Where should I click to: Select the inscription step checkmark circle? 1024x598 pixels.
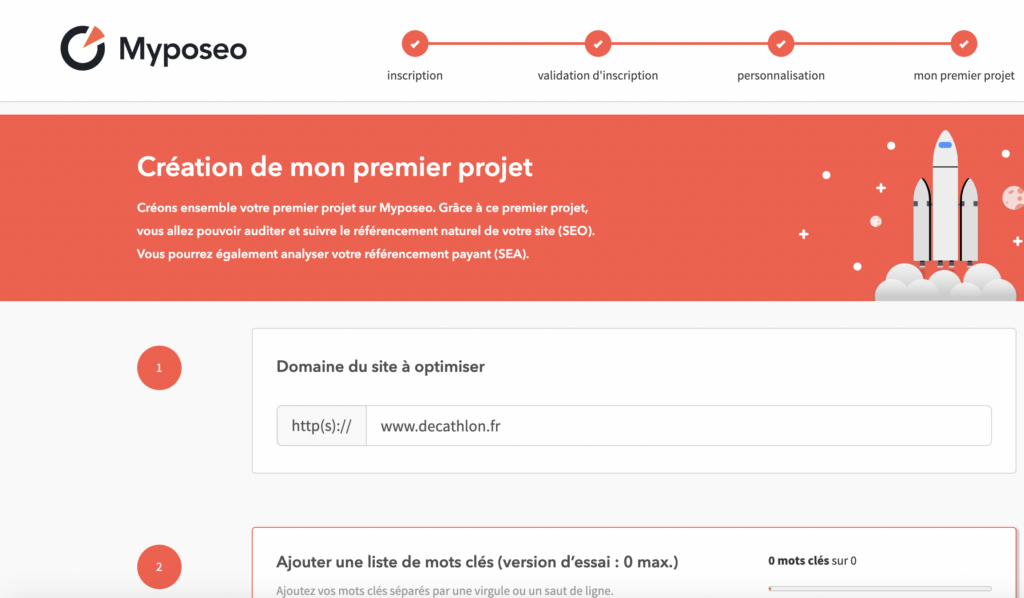[x=415, y=44]
